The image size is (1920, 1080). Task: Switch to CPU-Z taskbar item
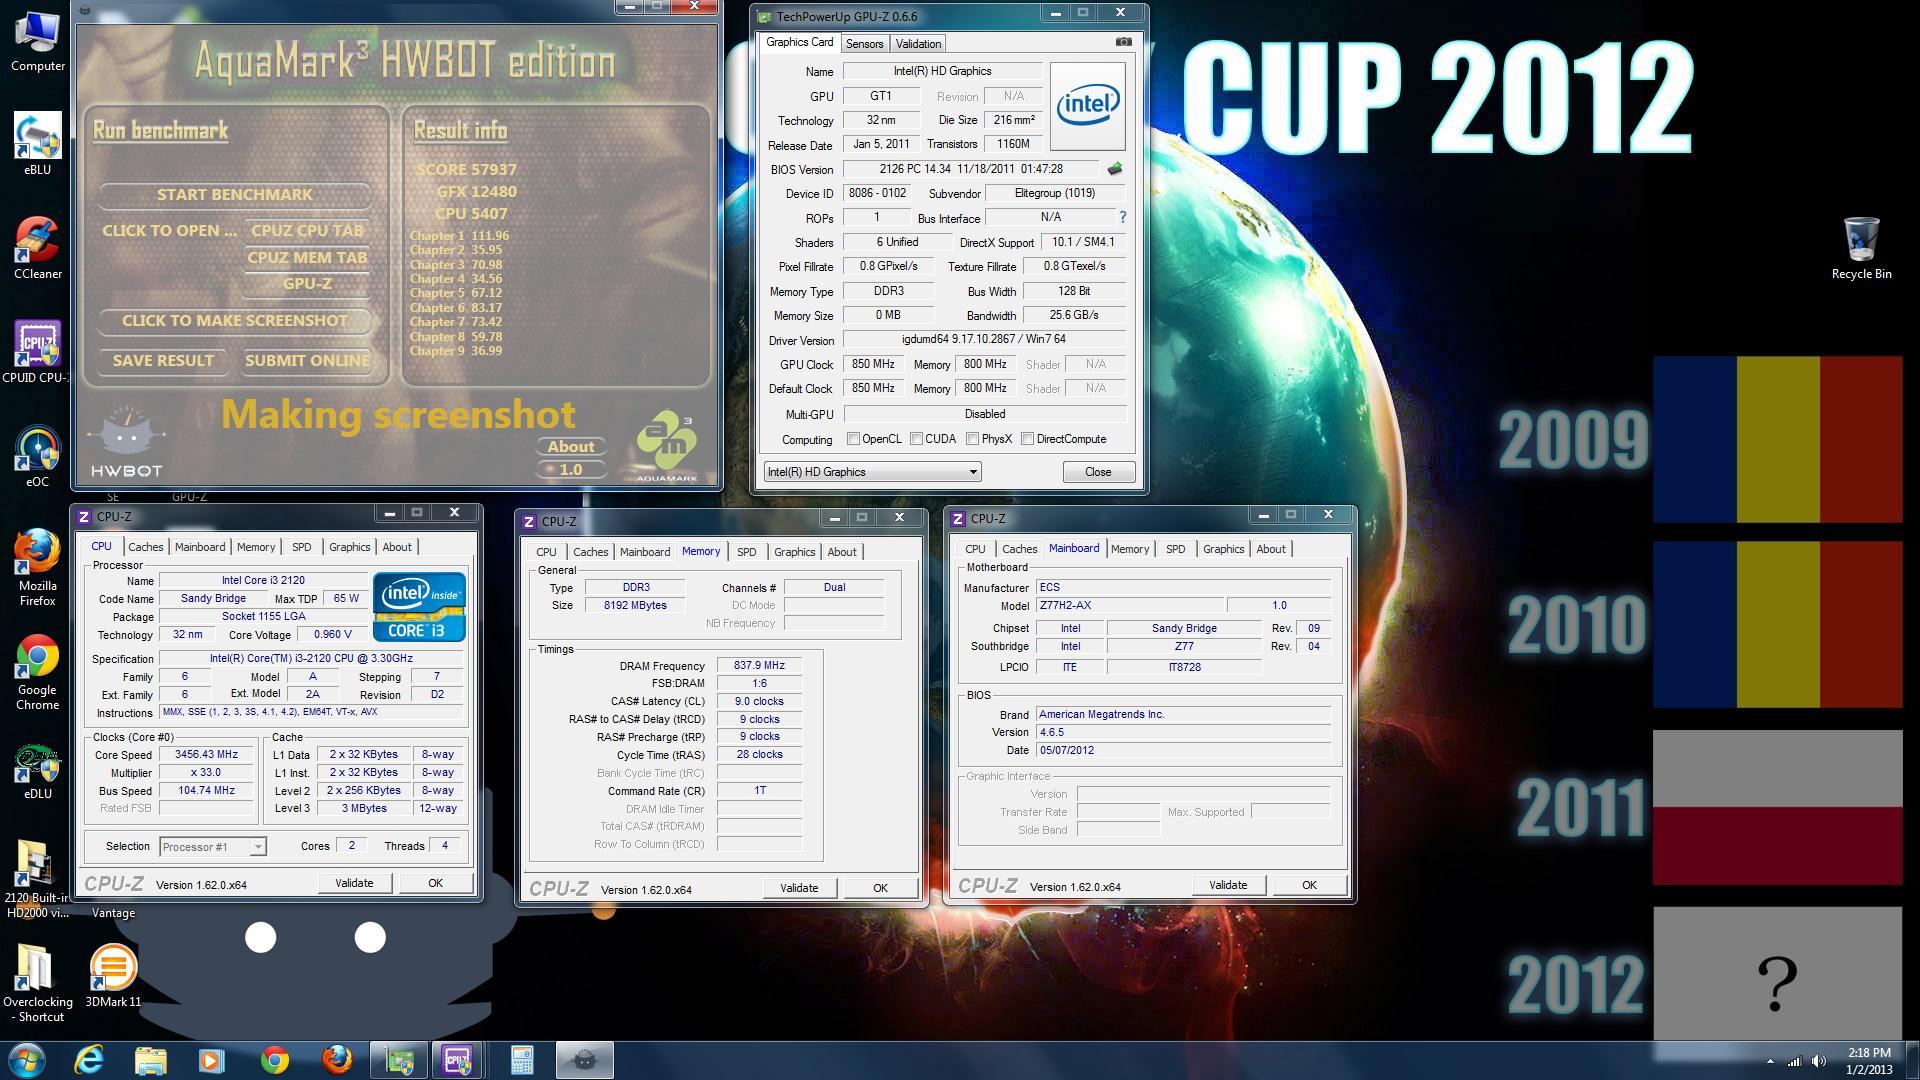pyautogui.click(x=458, y=1060)
